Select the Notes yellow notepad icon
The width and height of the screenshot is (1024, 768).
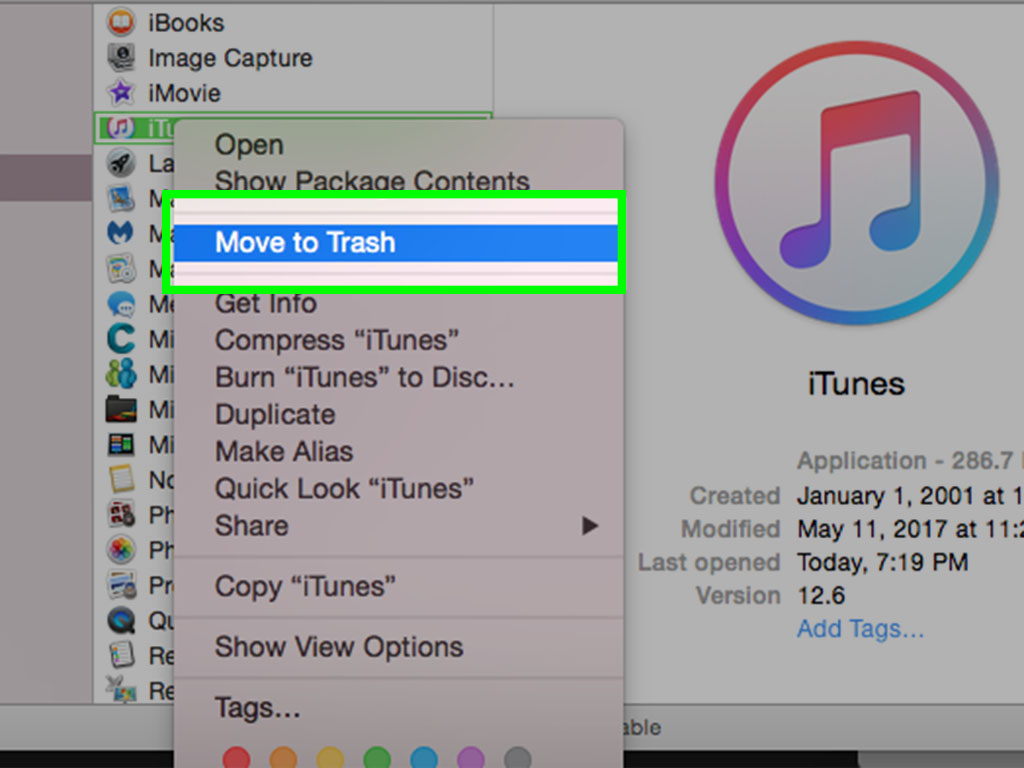(121, 480)
